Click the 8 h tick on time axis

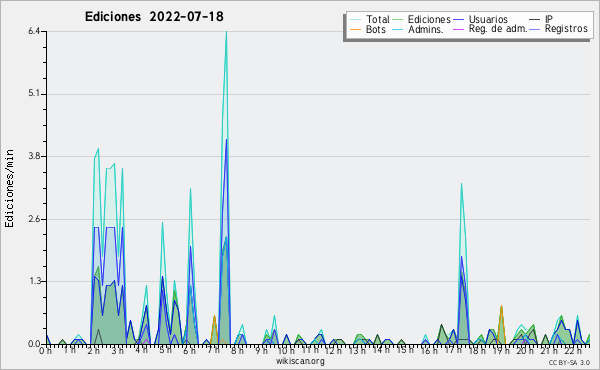pyautogui.click(x=237, y=351)
